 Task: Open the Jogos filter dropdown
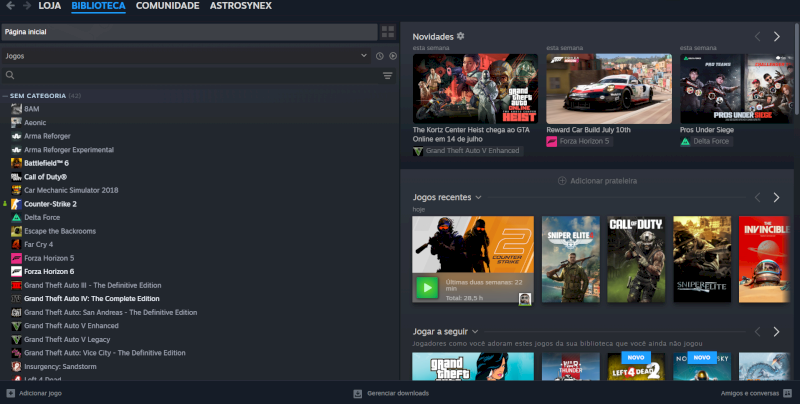tap(186, 56)
